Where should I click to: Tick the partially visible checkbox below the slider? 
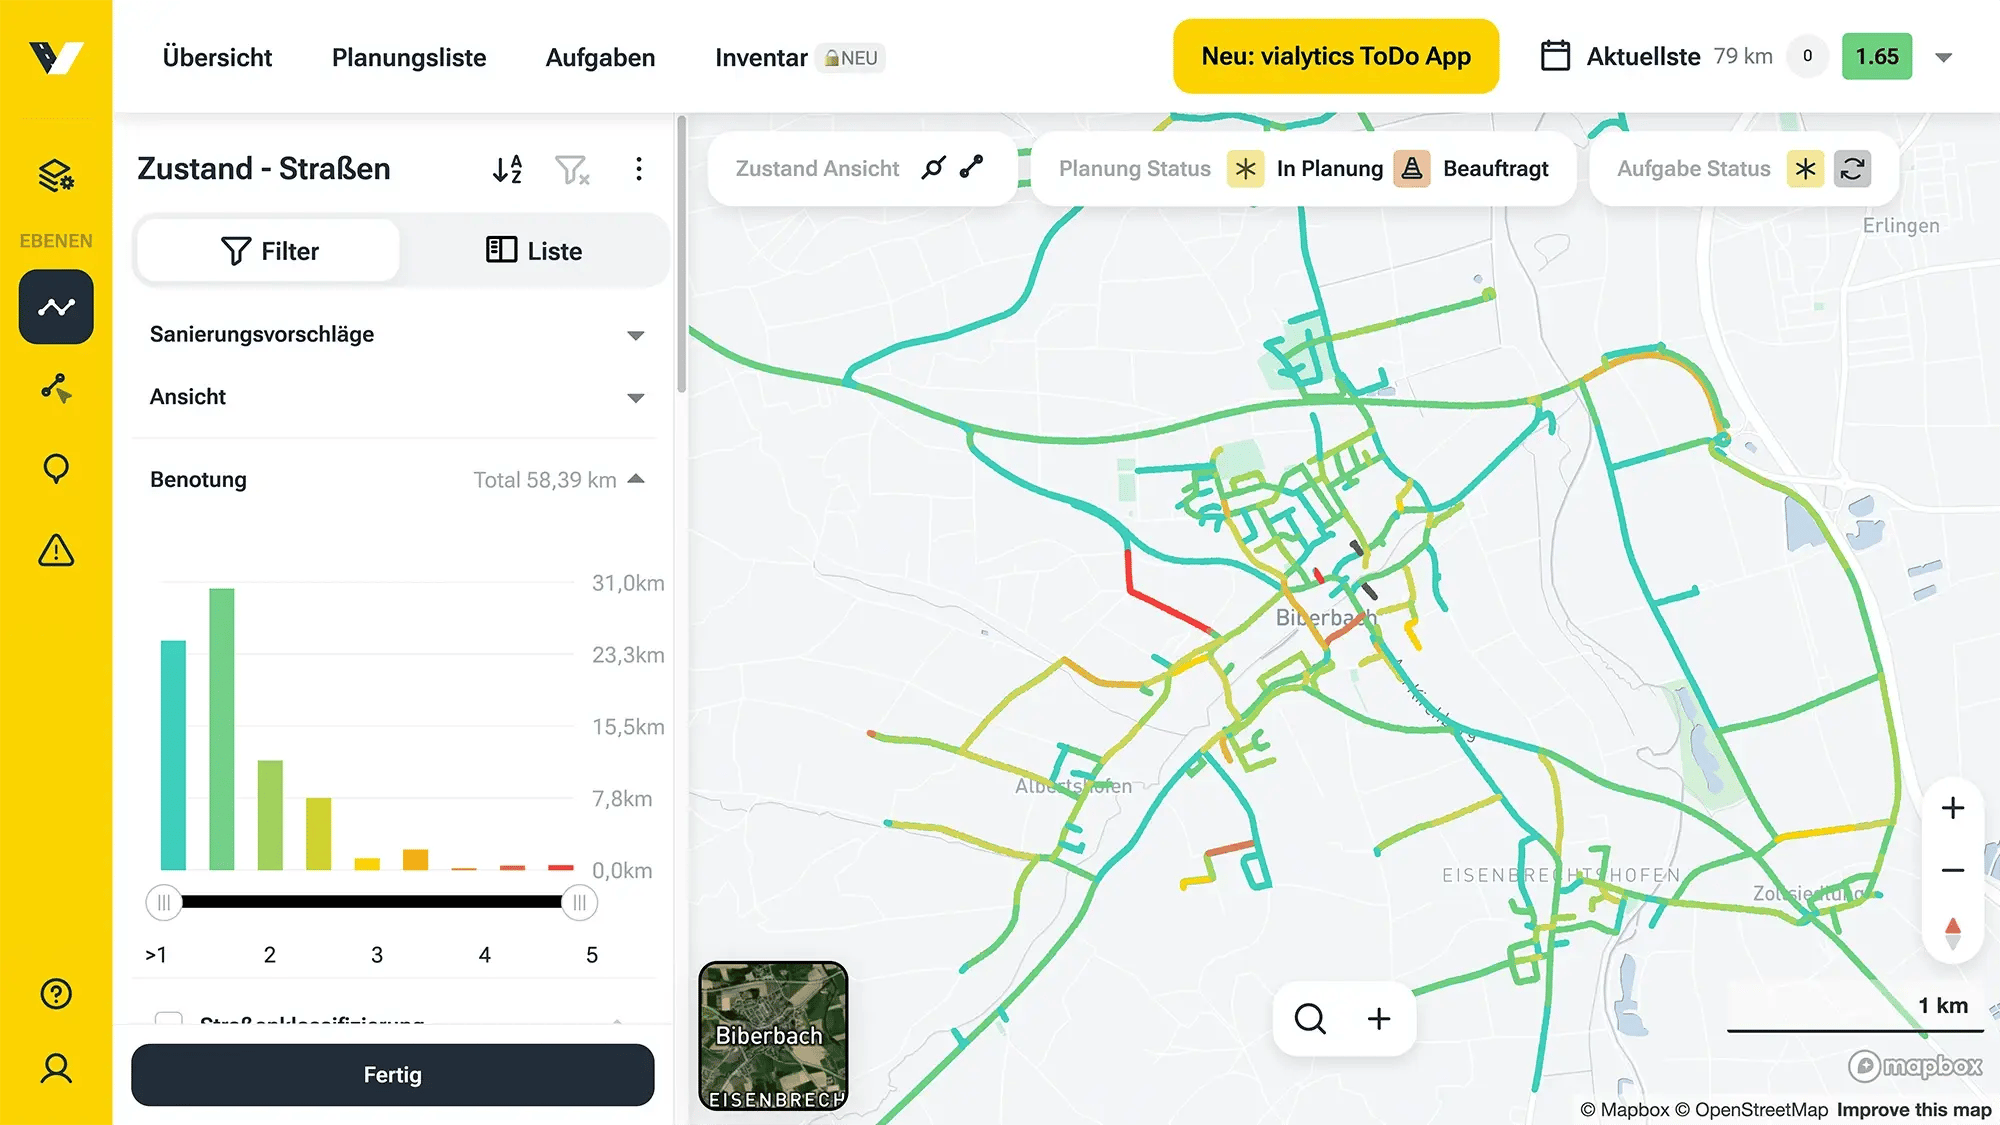(169, 1018)
